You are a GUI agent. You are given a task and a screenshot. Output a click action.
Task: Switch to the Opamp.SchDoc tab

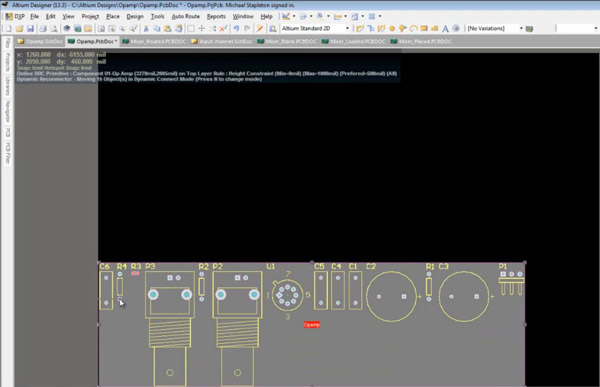41,41
